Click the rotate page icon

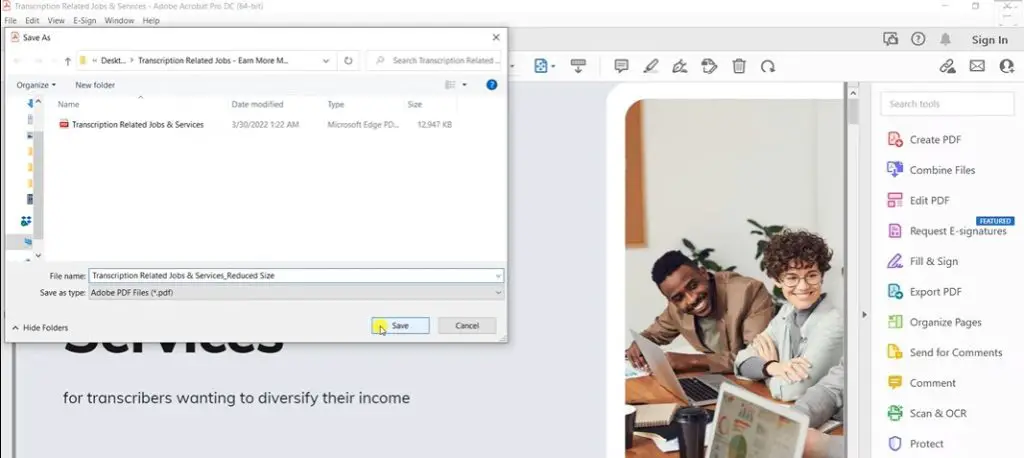point(768,66)
